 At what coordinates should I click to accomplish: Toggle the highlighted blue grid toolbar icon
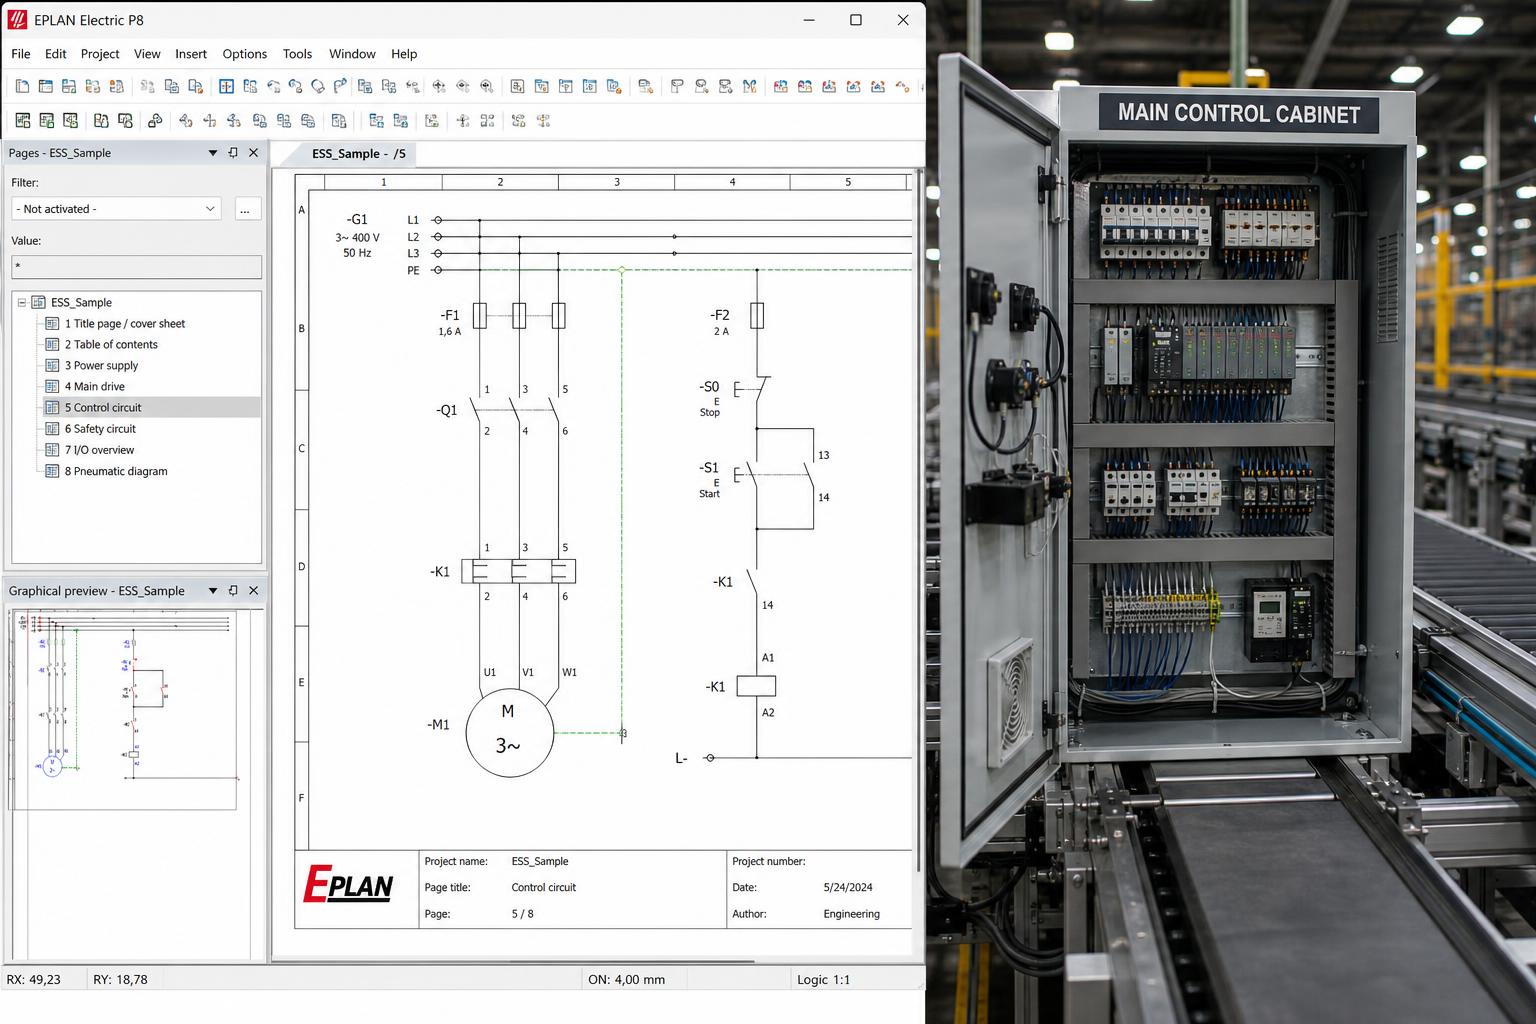click(x=226, y=87)
